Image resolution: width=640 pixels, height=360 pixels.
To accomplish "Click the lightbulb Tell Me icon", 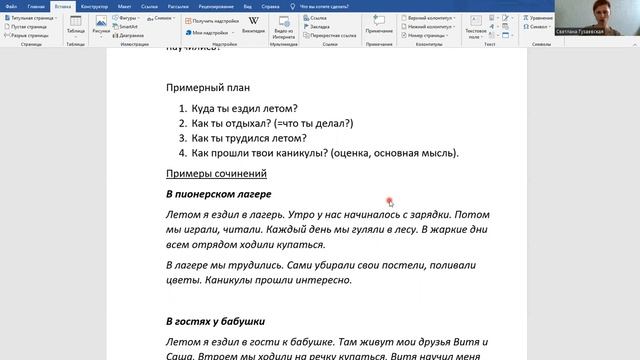I will (x=293, y=7).
